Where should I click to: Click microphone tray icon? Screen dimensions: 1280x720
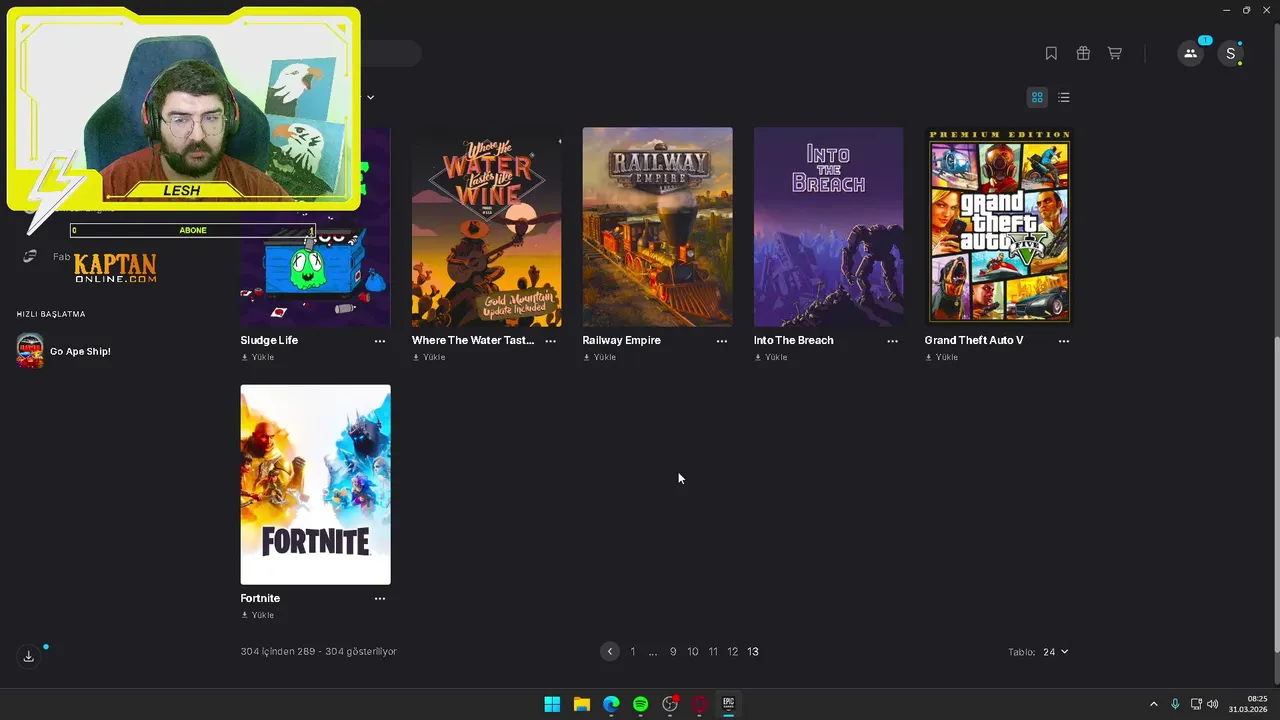pyautogui.click(x=1175, y=704)
